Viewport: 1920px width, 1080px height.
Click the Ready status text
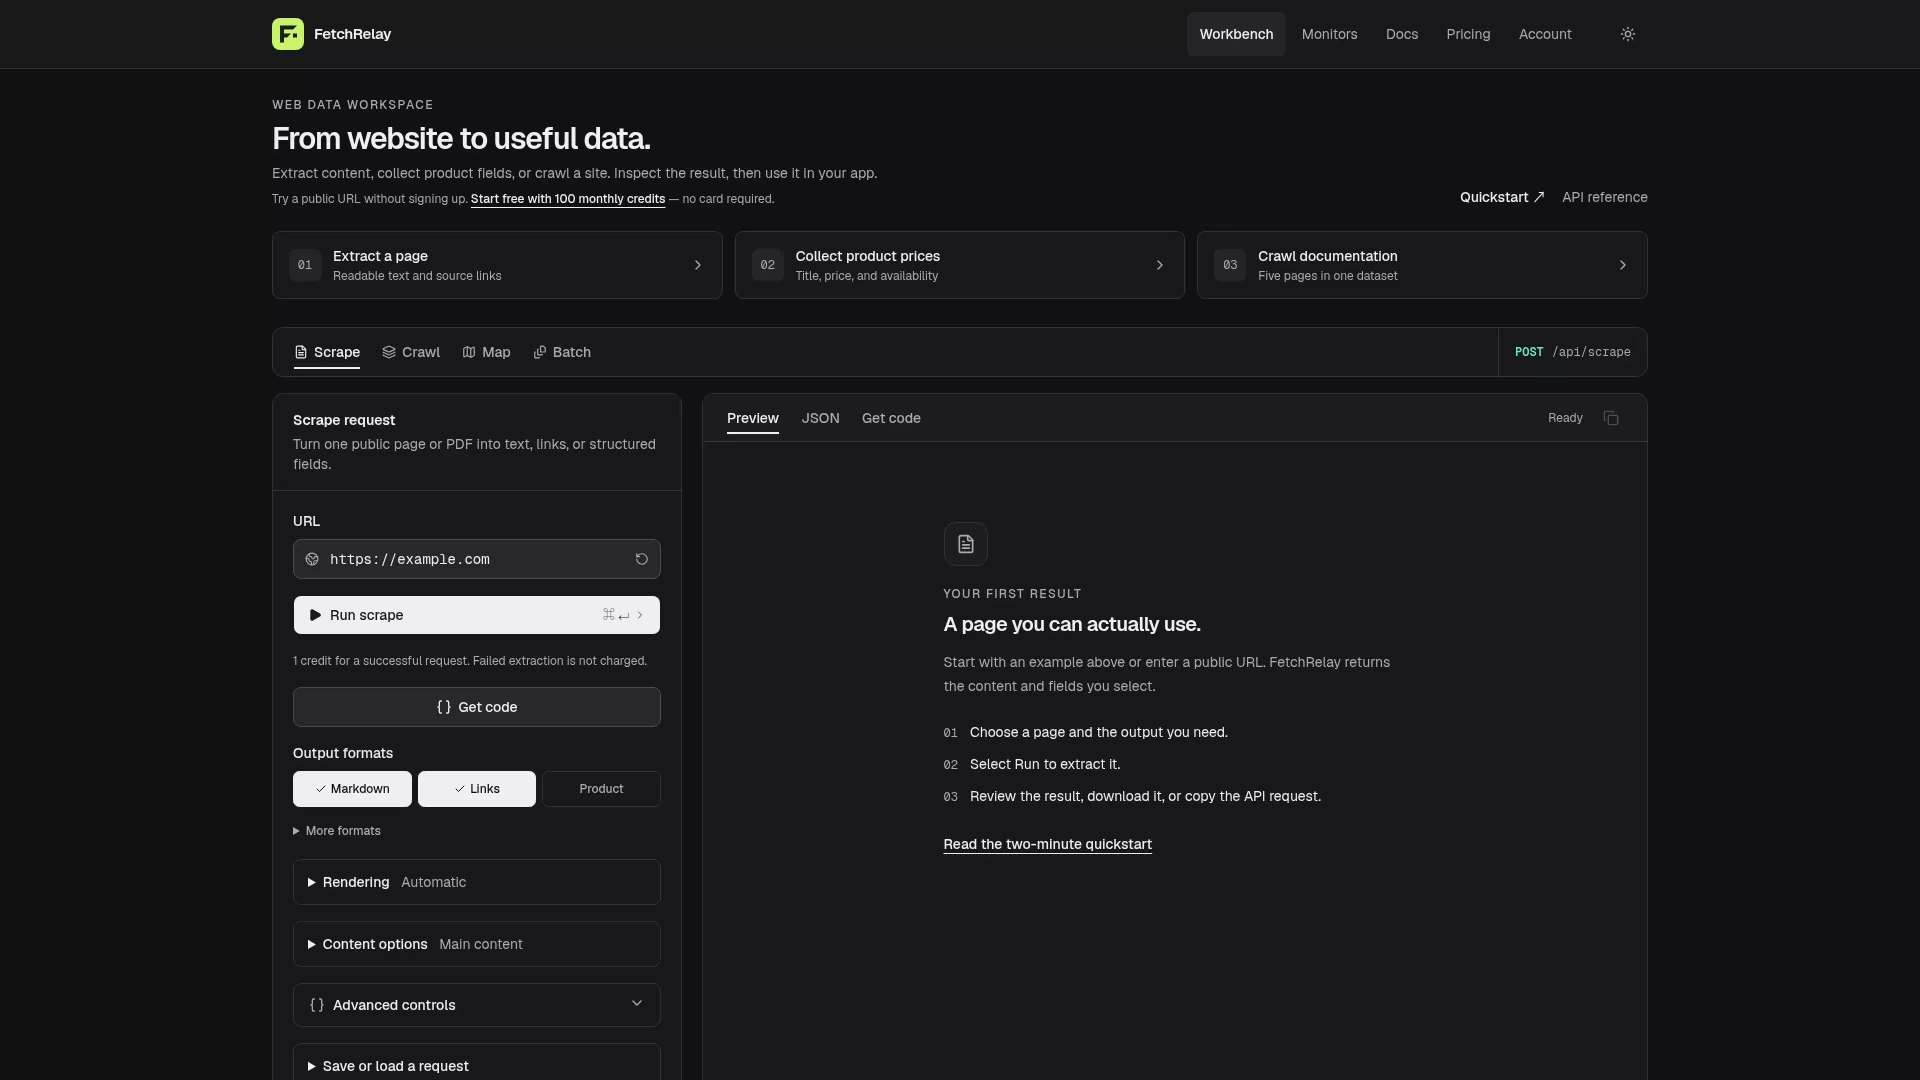tap(1566, 418)
